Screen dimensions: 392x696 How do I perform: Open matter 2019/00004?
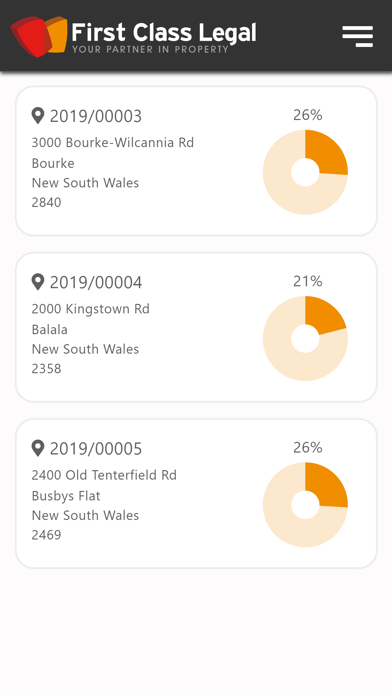pyautogui.click(x=196, y=327)
